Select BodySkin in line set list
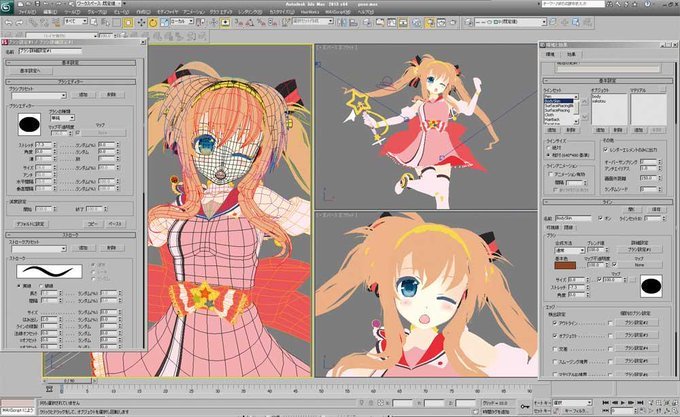Screen dimensions: 680x417 tap(559, 101)
